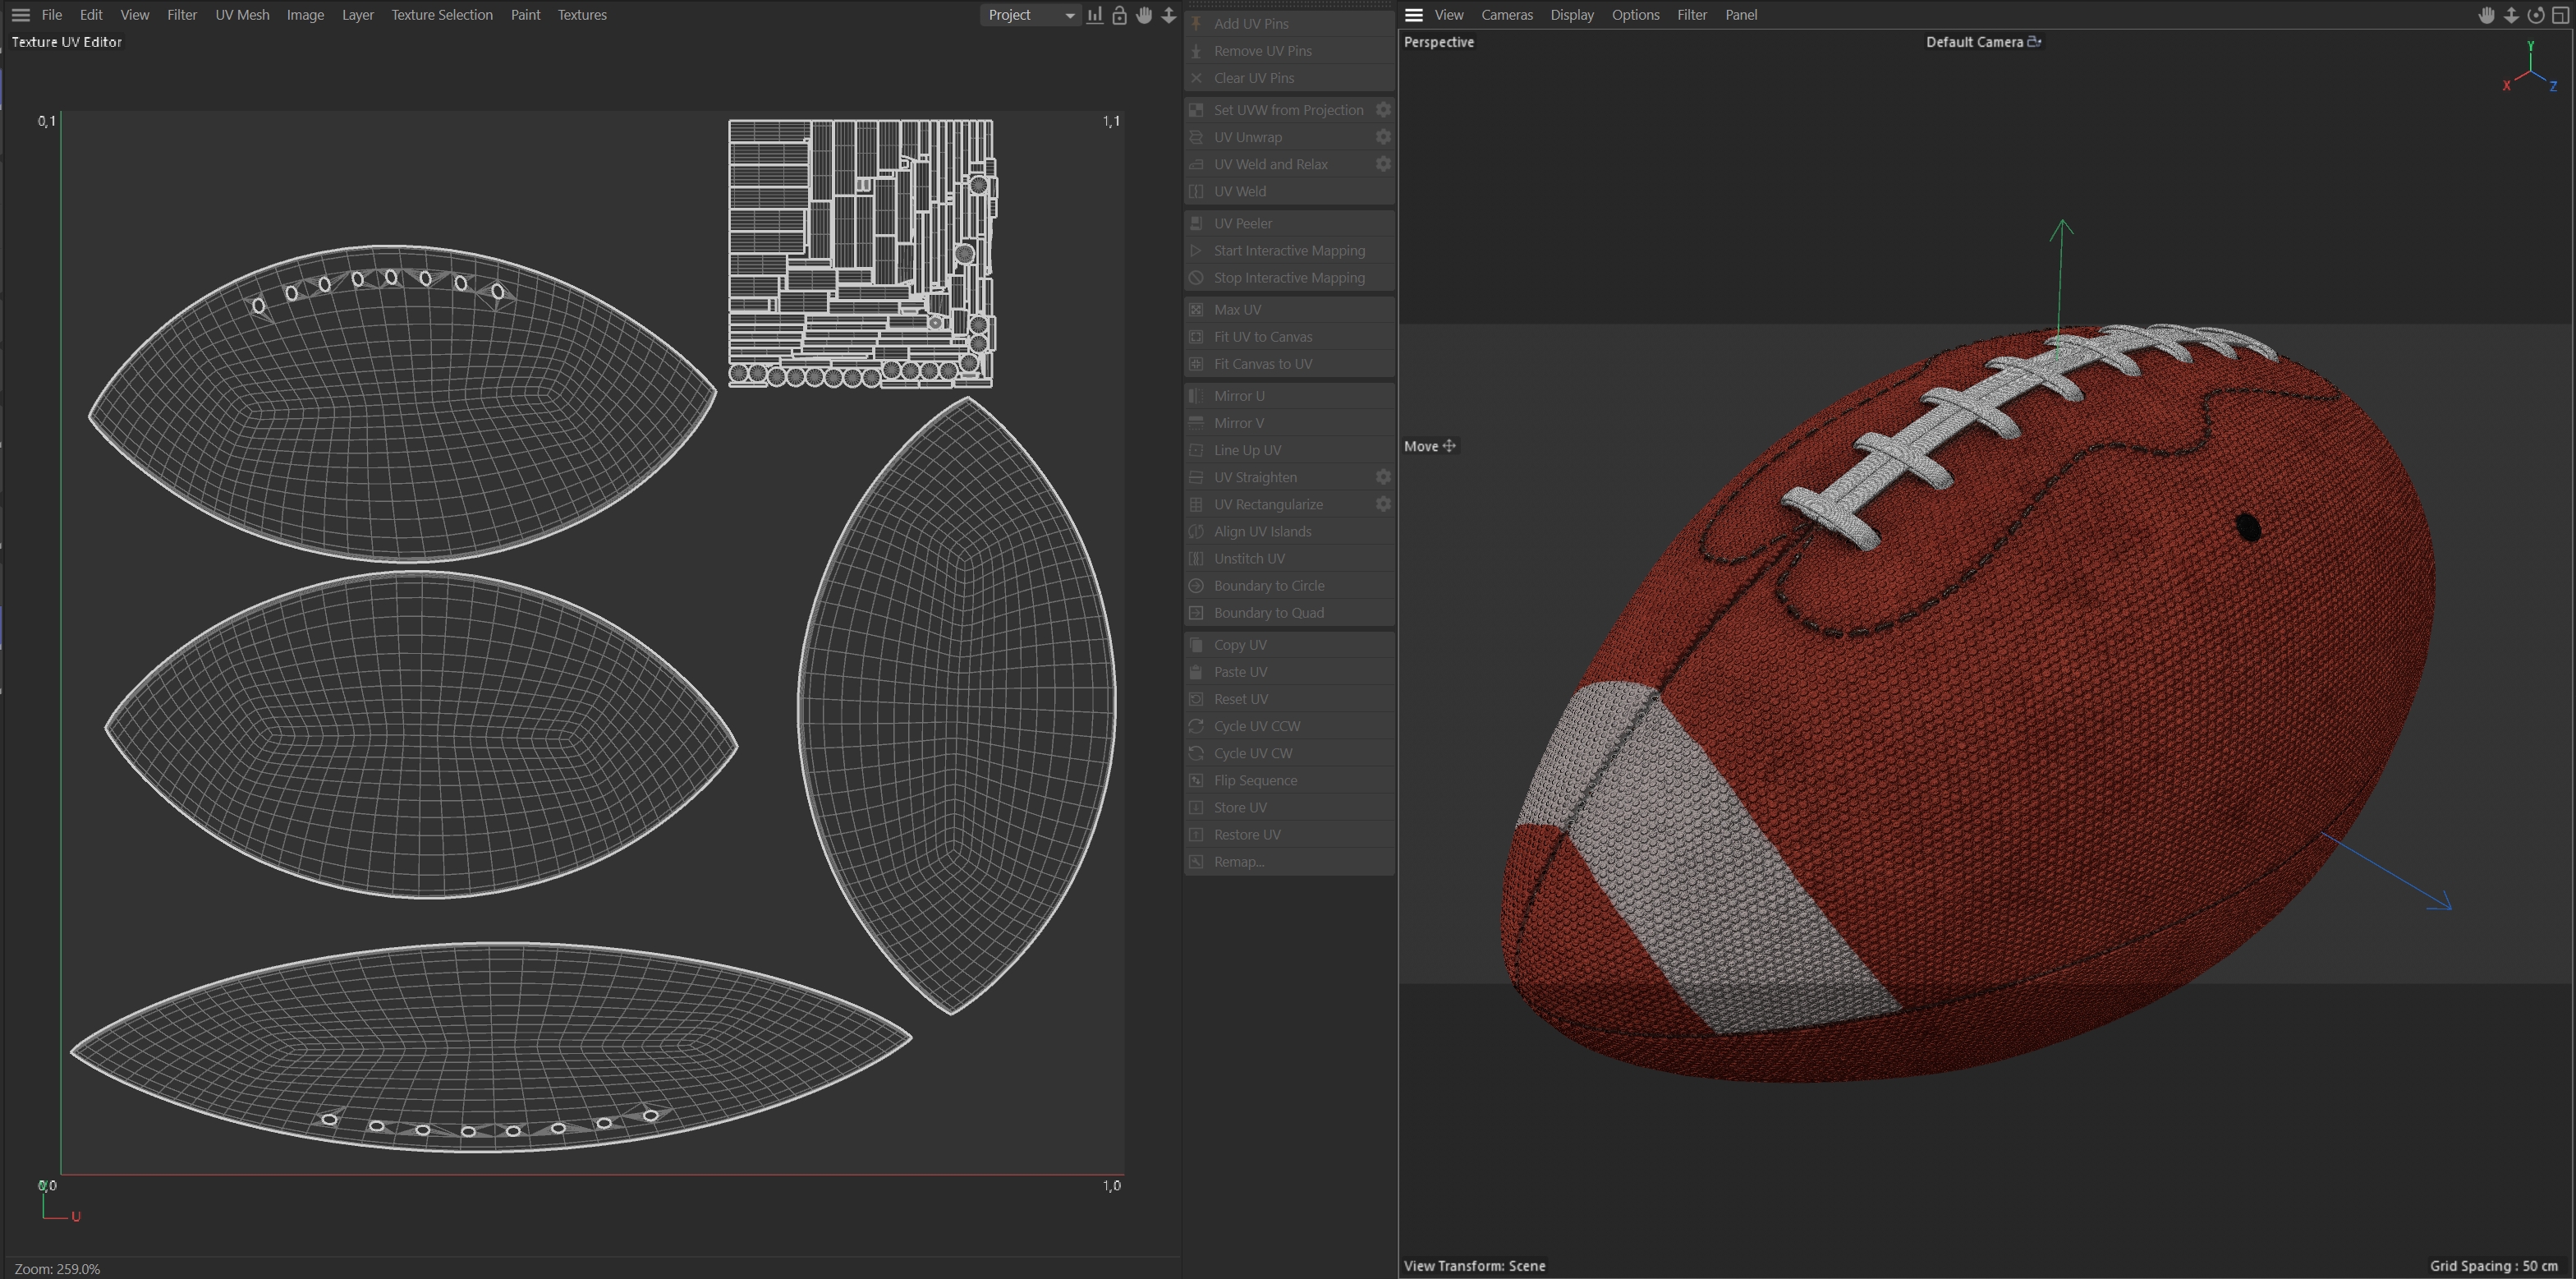Open the Project dropdown
2576x1279 pixels.
point(1030,15)
